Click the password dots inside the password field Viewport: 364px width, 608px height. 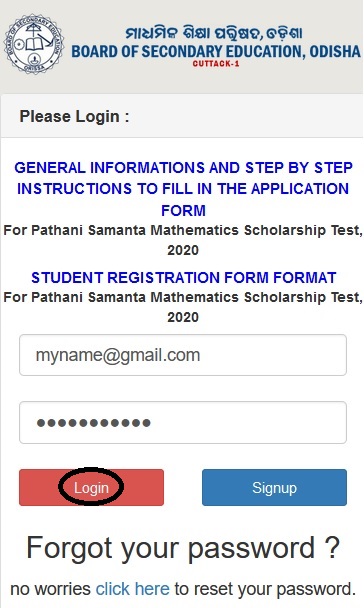[x=93, y=423]
